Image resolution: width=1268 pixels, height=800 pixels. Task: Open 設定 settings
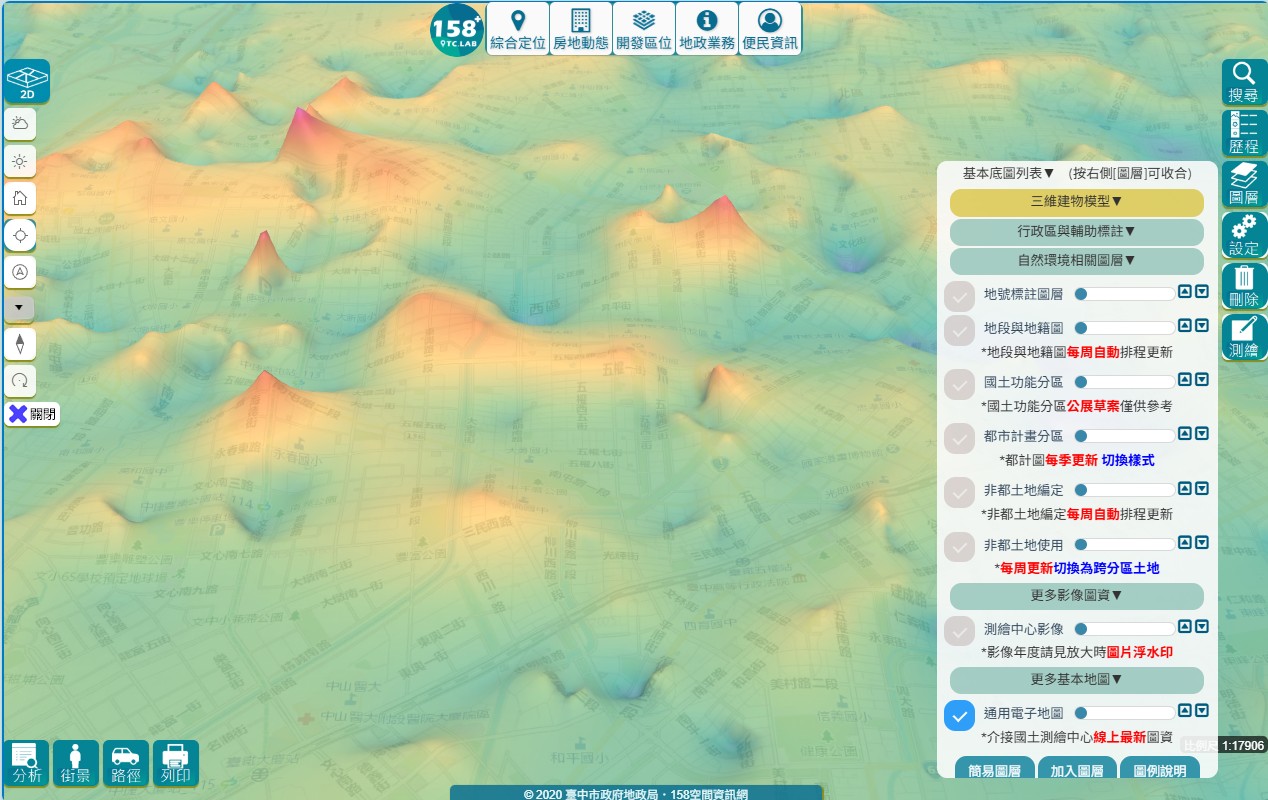click(x=1244, y=235)
